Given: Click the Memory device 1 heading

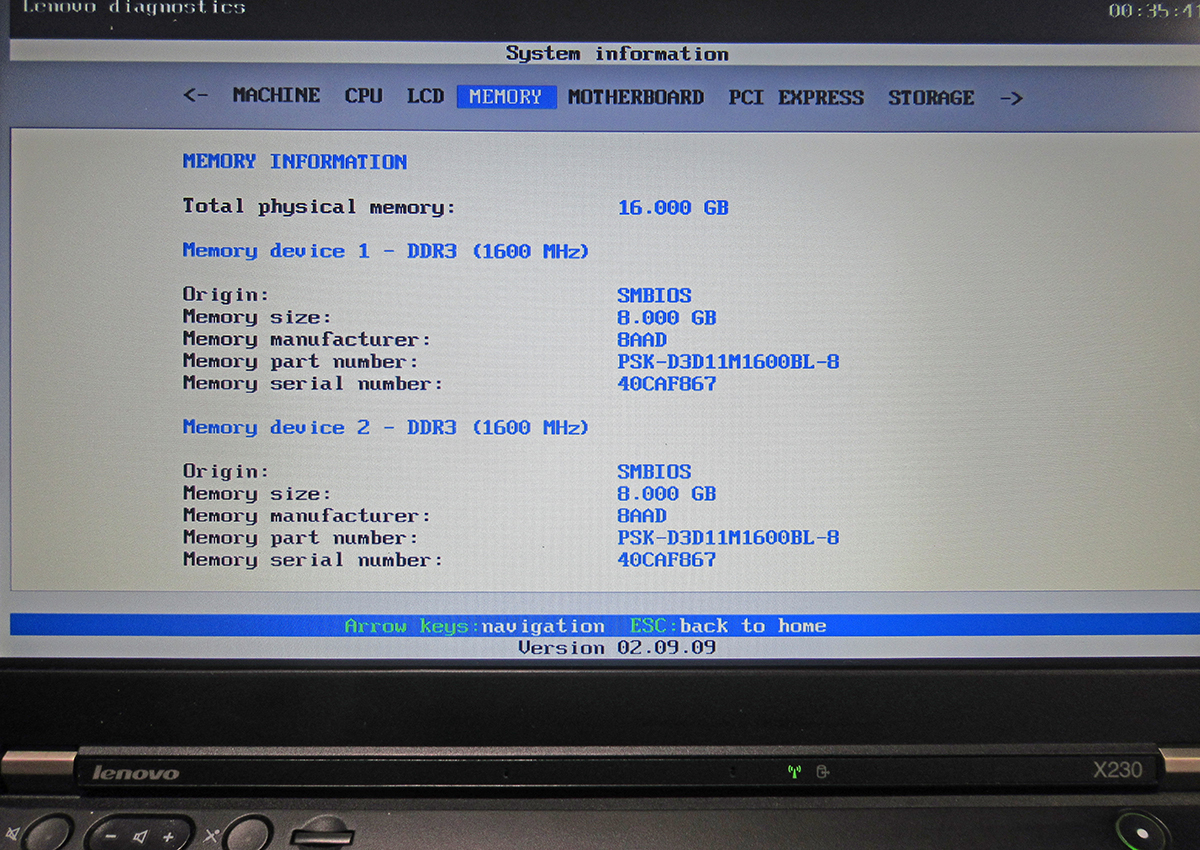Looking at the screenshot, I should click(386, 251).
